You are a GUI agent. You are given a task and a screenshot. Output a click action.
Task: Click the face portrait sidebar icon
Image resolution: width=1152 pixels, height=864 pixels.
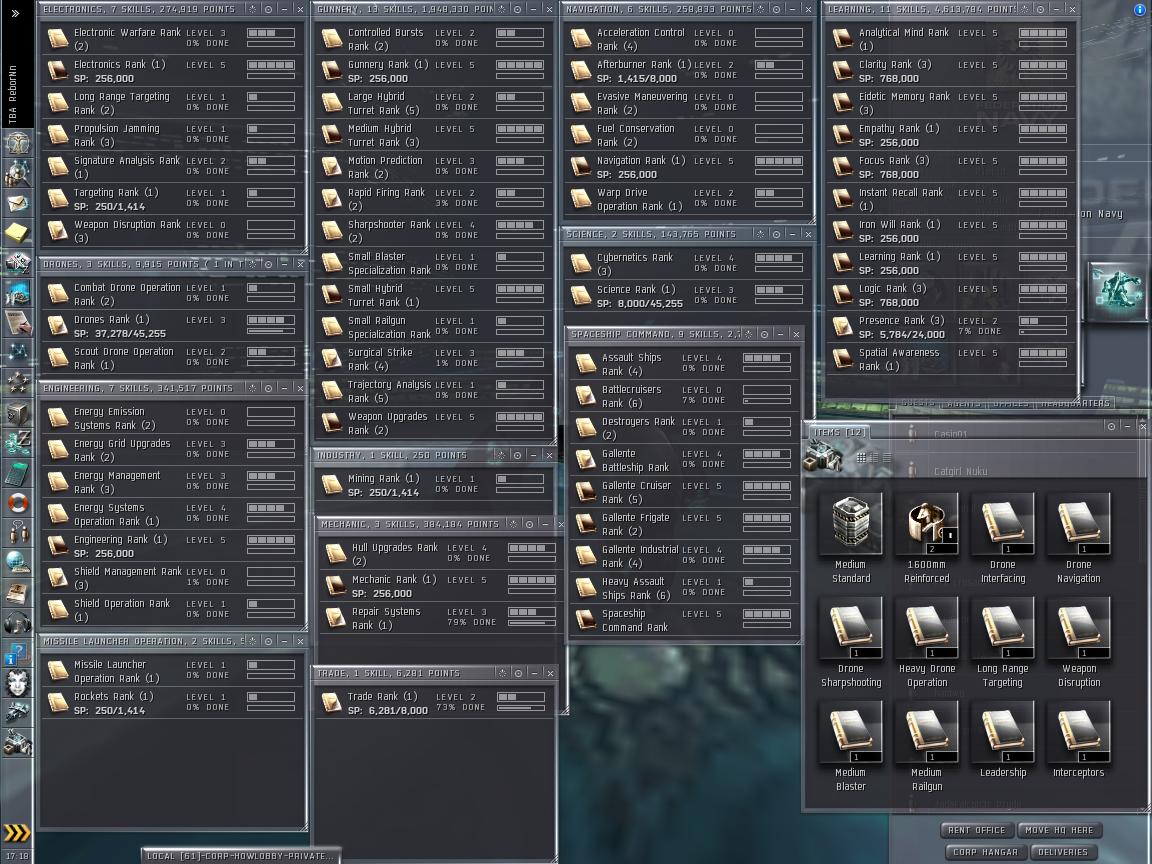(17, 683)
